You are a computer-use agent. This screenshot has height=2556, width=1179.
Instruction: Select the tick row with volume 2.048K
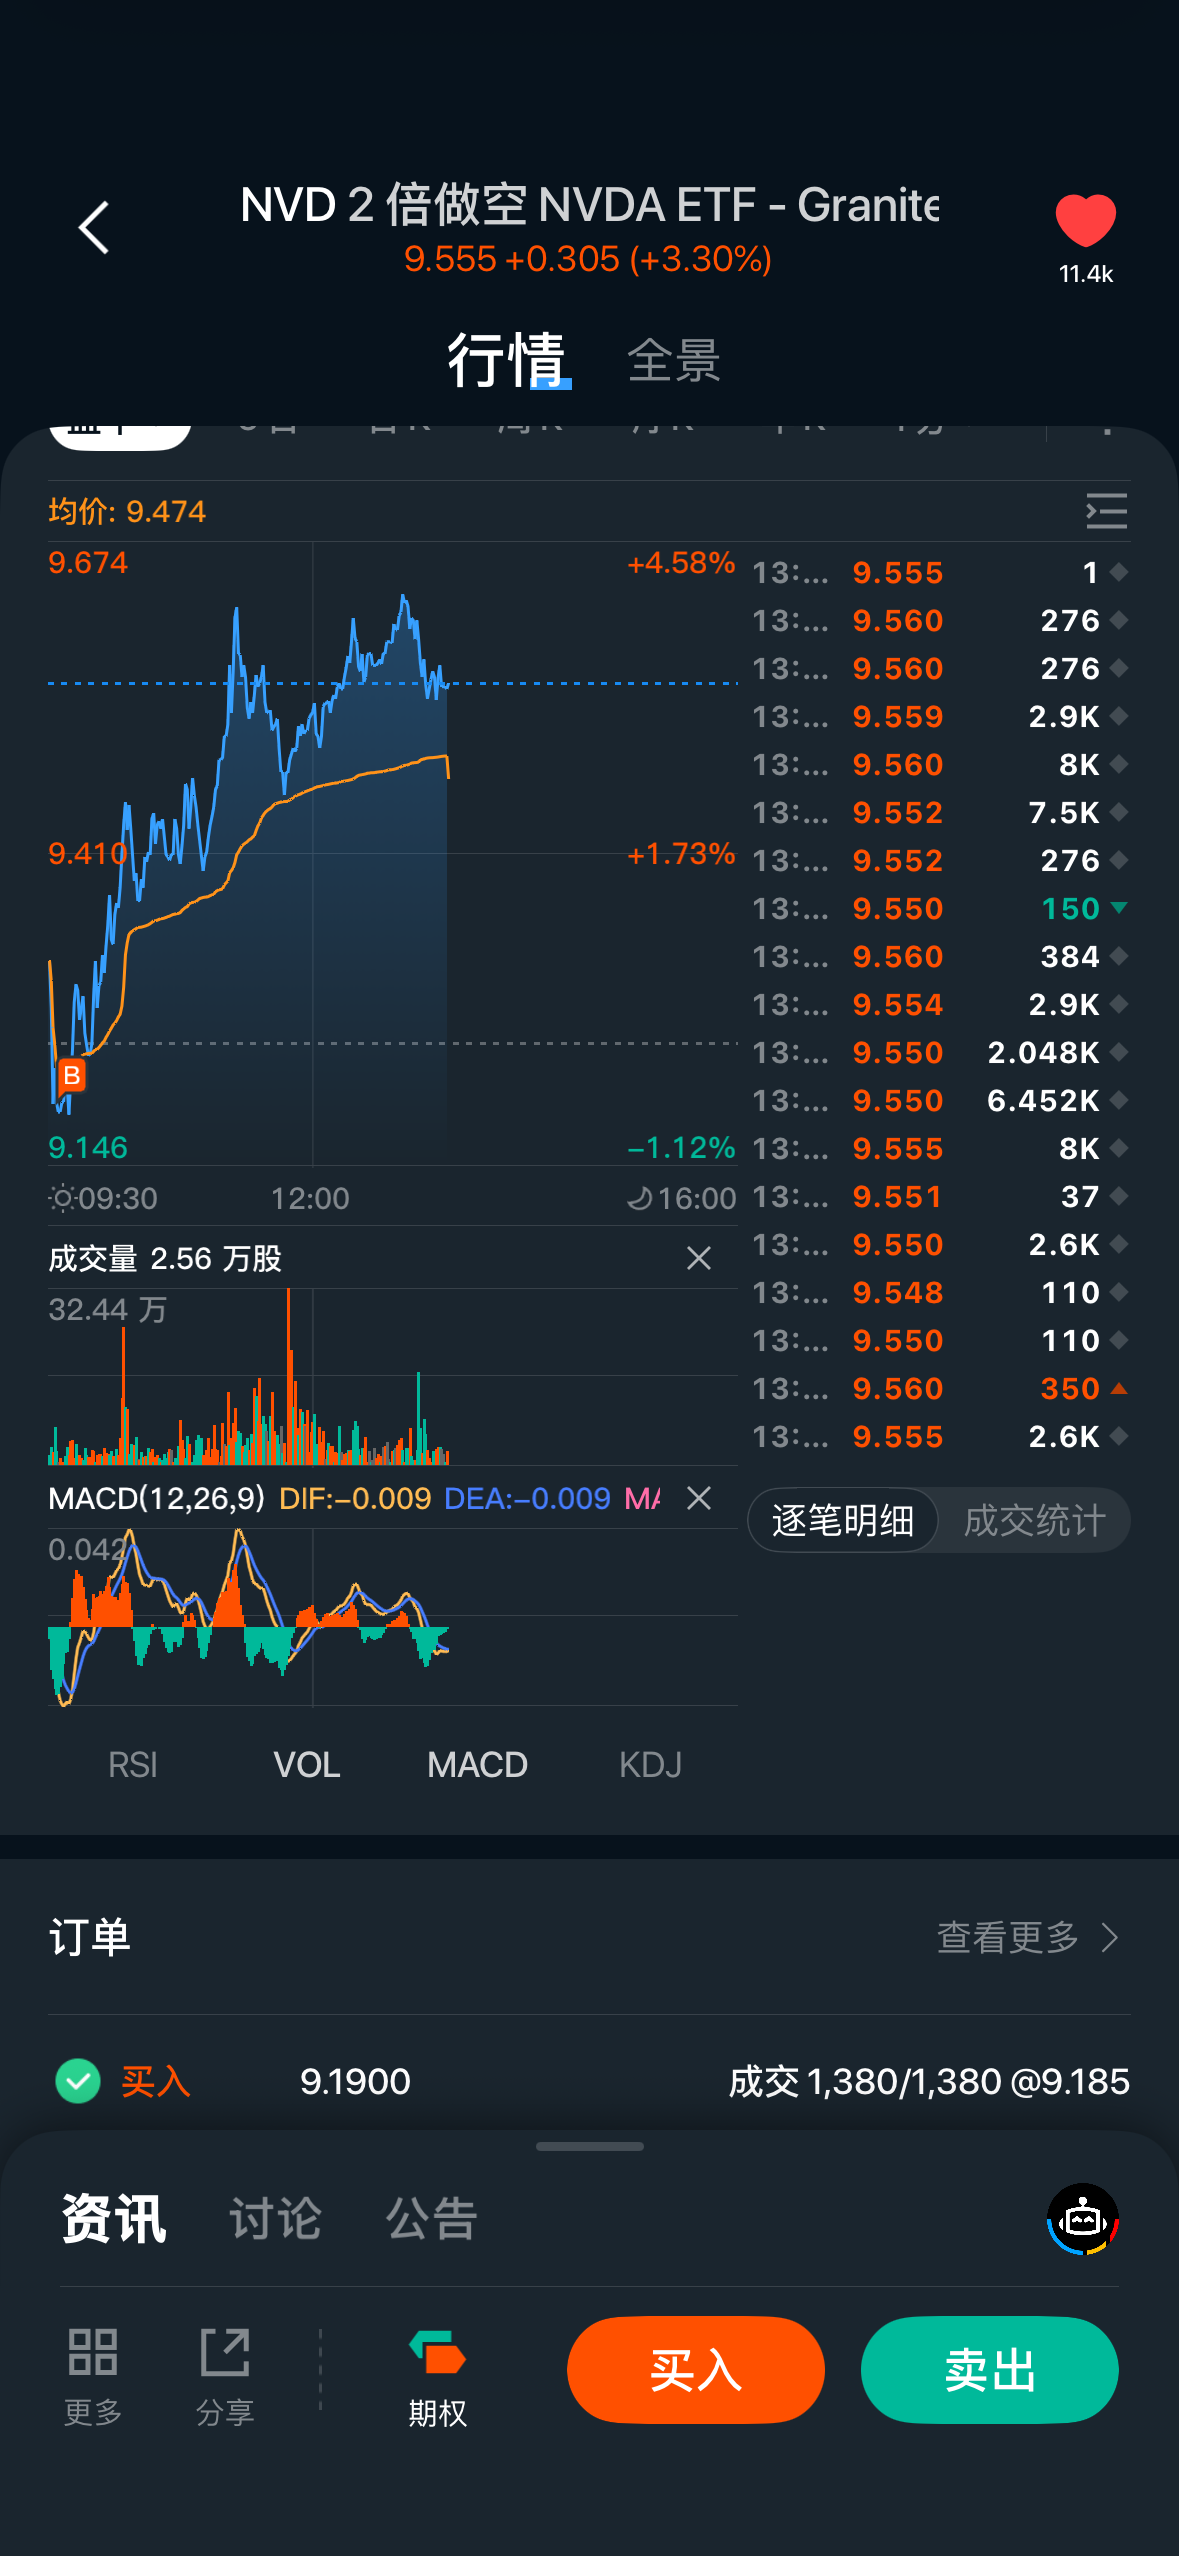(x=940, y=1052)
